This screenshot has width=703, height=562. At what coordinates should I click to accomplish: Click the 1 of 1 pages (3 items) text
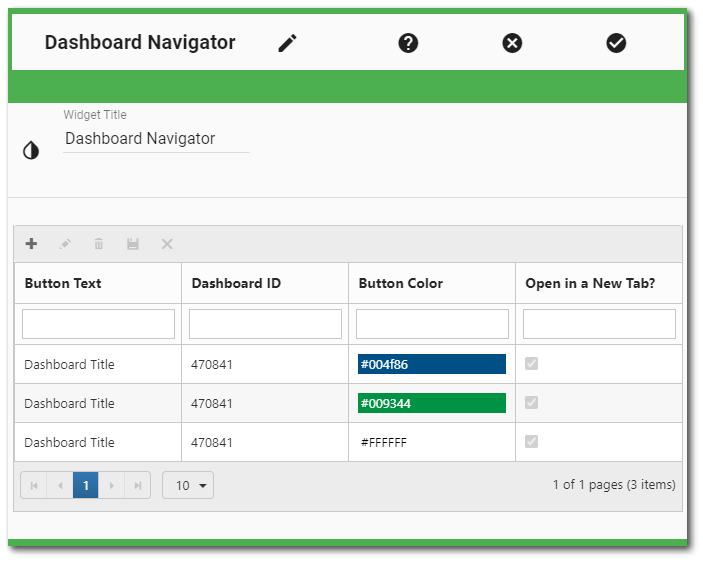[x=614, y=485]
